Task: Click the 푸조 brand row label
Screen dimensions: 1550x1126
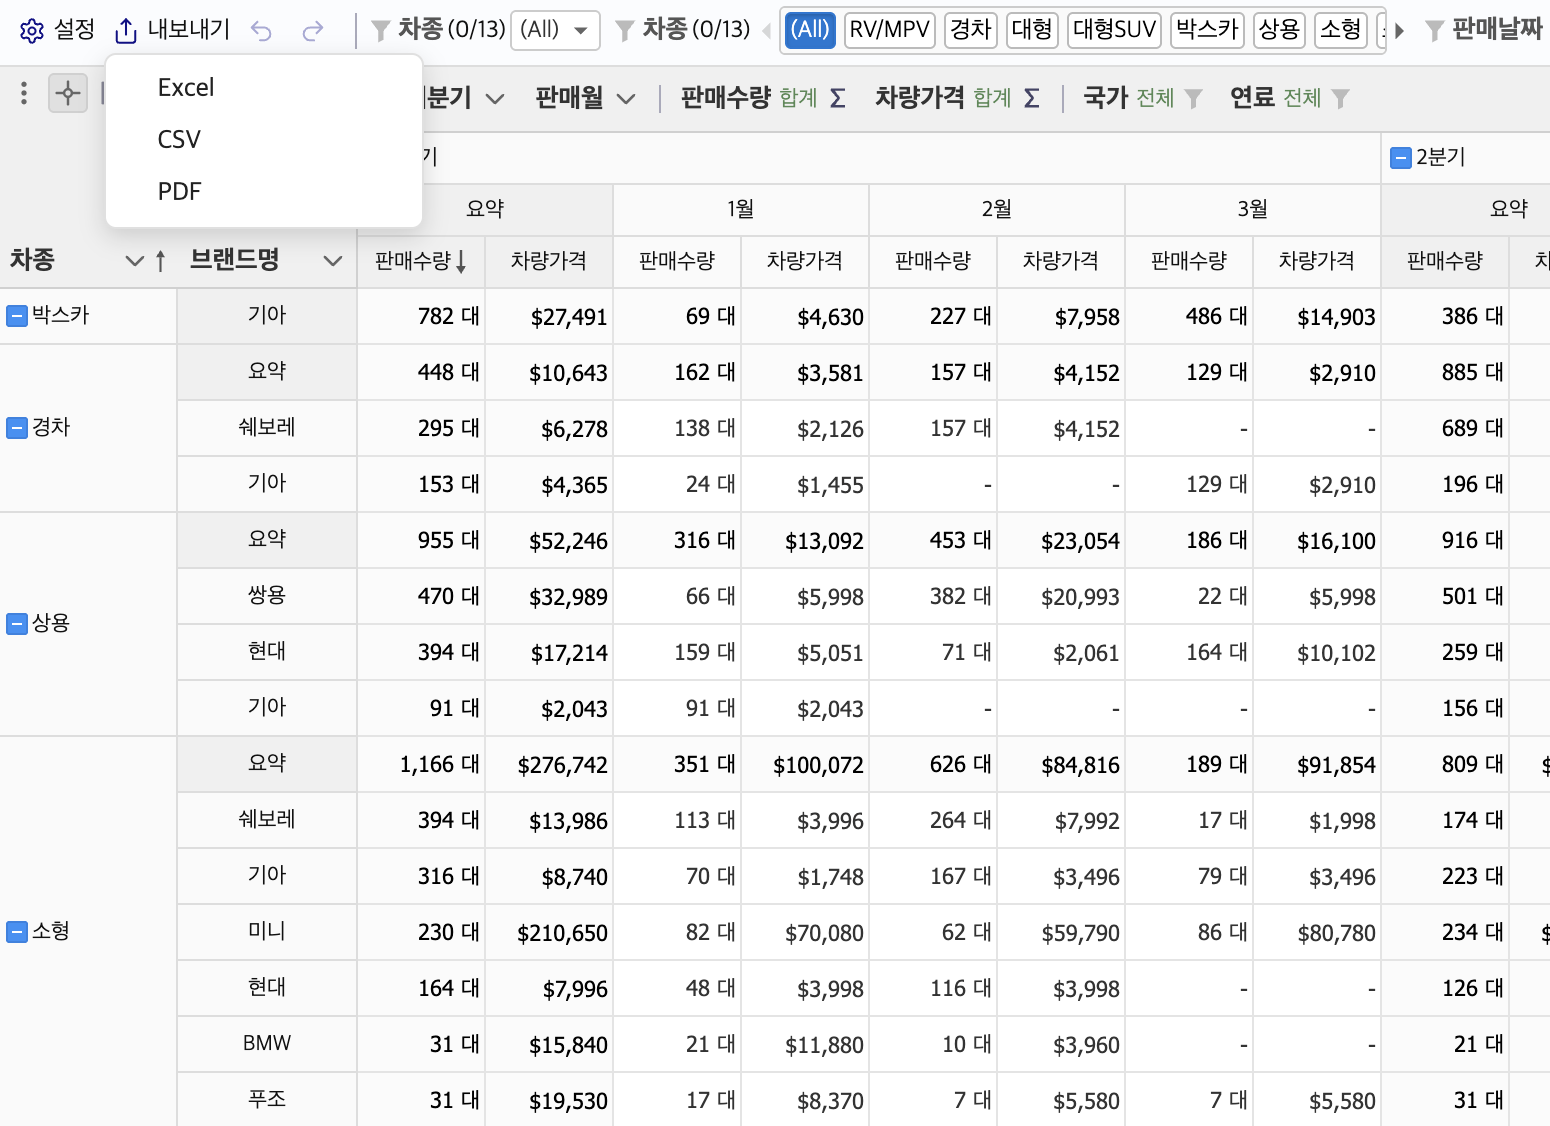Action: [267, 1100]
